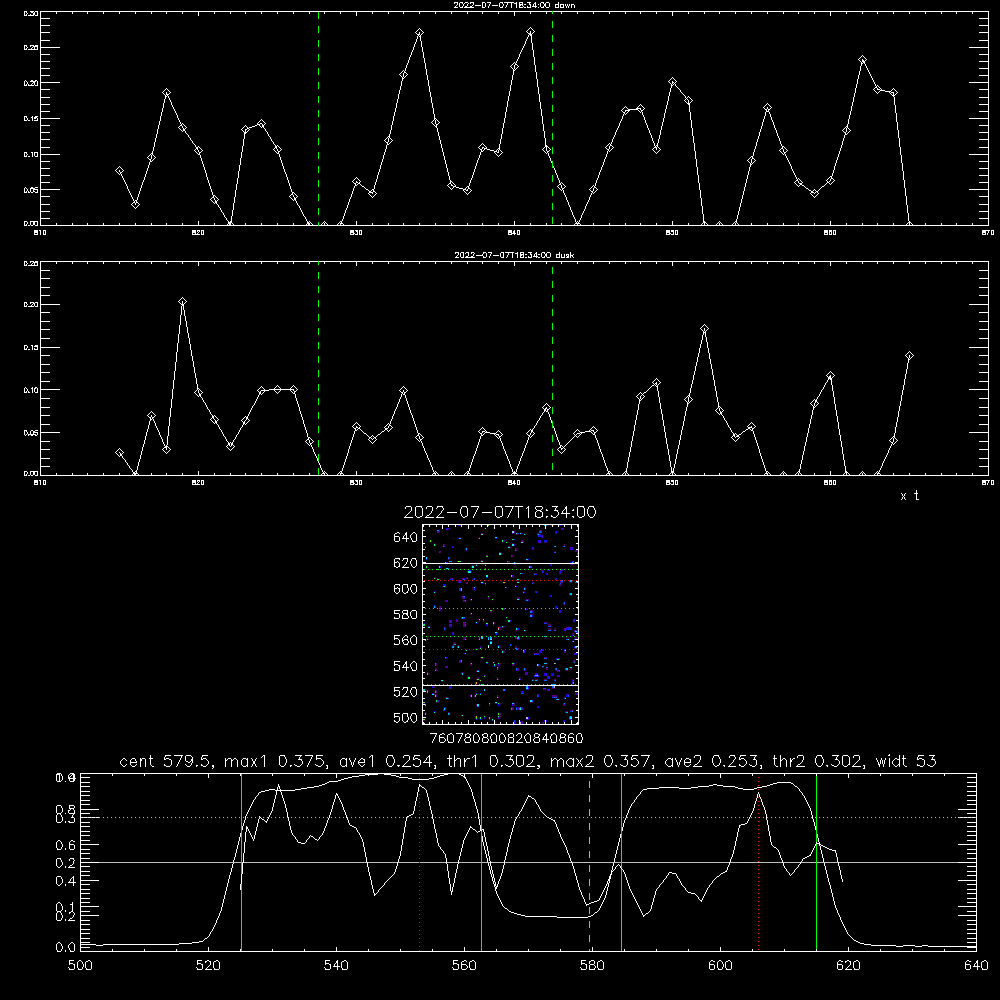Click the 'max2 0.357' value in the bottom title
Screen dimensions: 1000x1000
coord(597,761)
